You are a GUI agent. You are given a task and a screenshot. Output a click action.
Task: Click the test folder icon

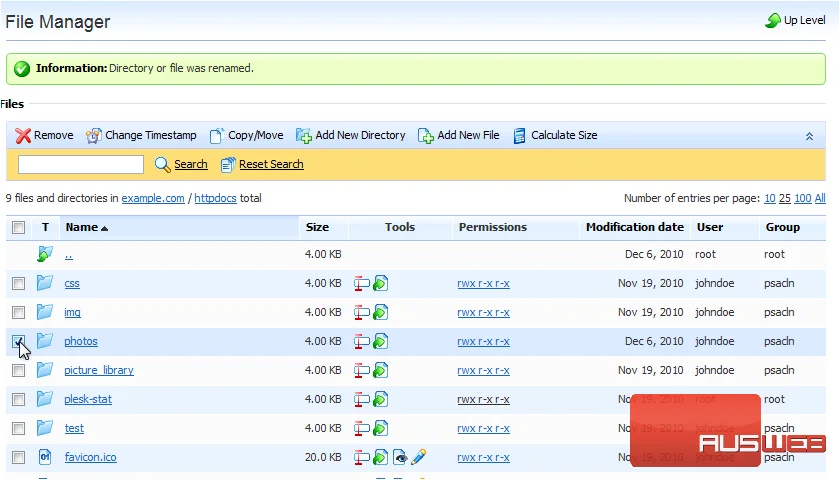click(x=45, y=428)
